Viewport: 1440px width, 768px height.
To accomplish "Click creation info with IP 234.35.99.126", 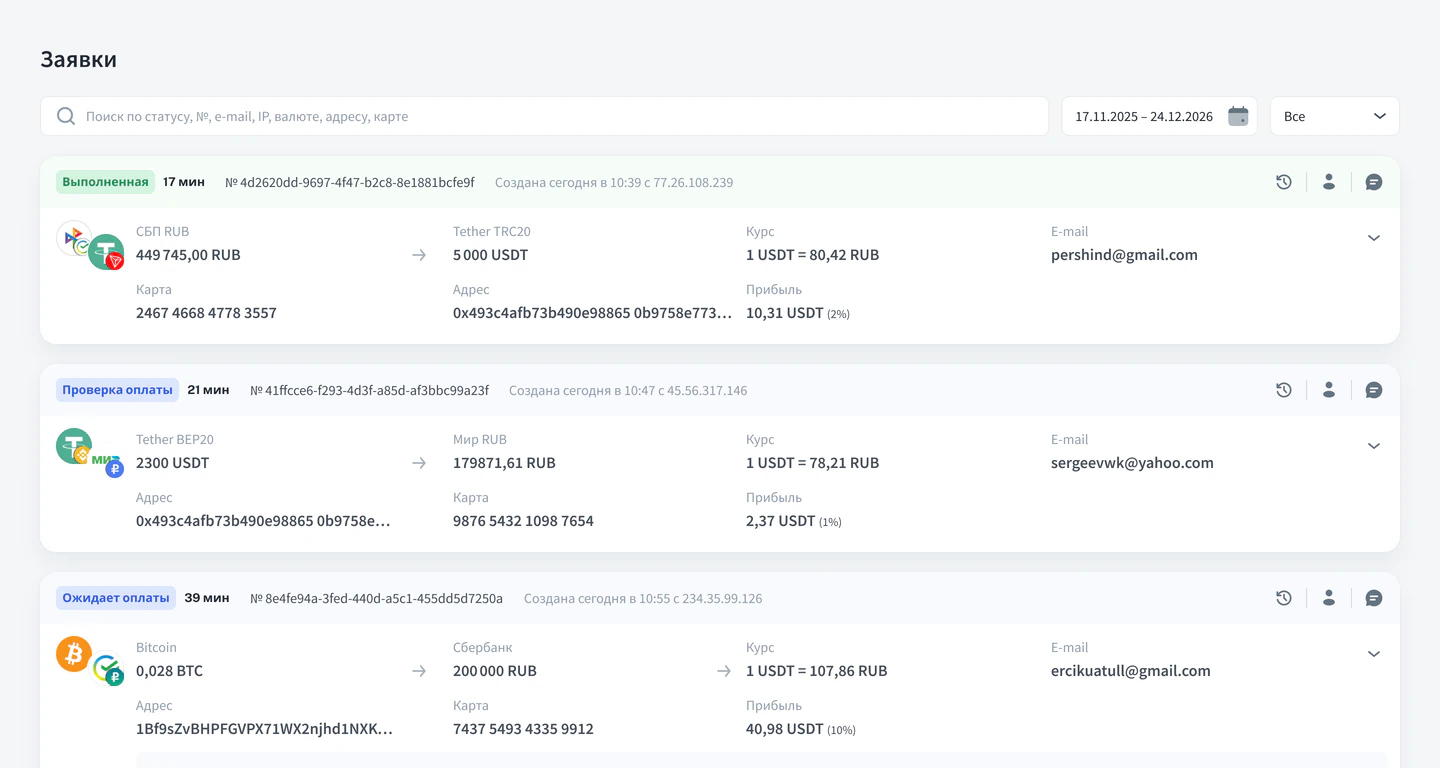I will (643, 599).
